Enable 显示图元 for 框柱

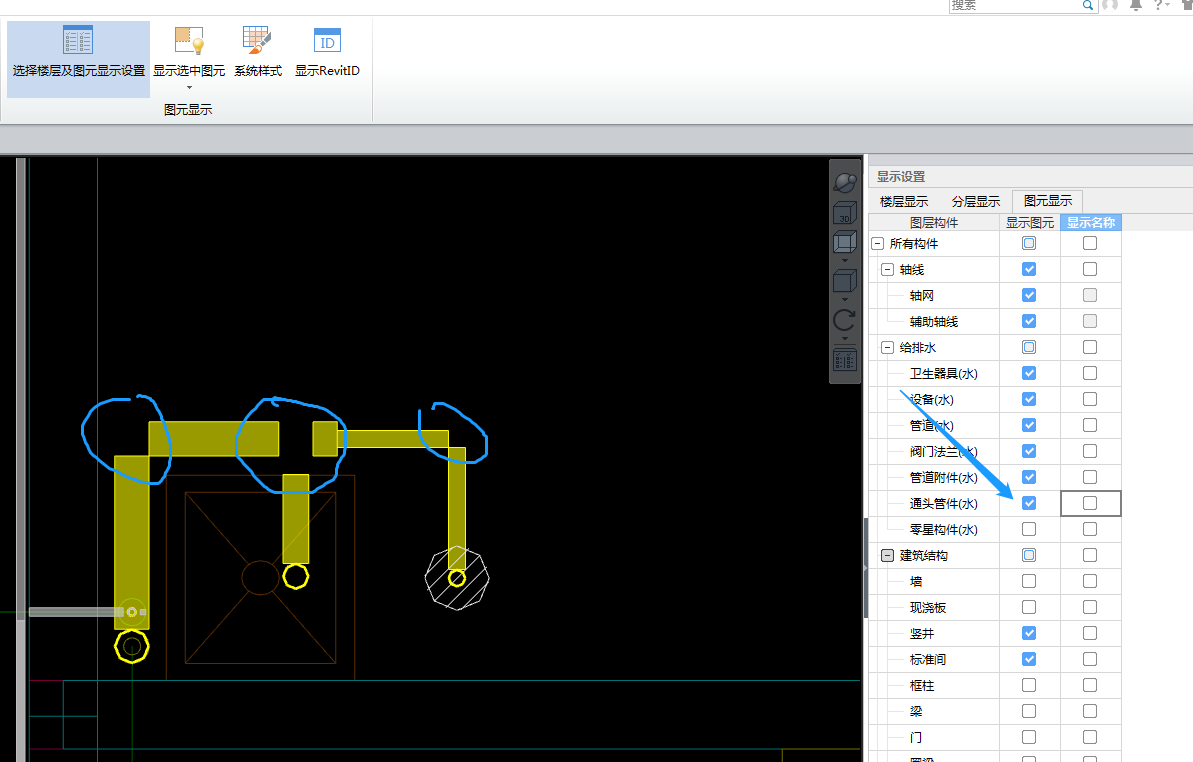tap(1029, 684)
